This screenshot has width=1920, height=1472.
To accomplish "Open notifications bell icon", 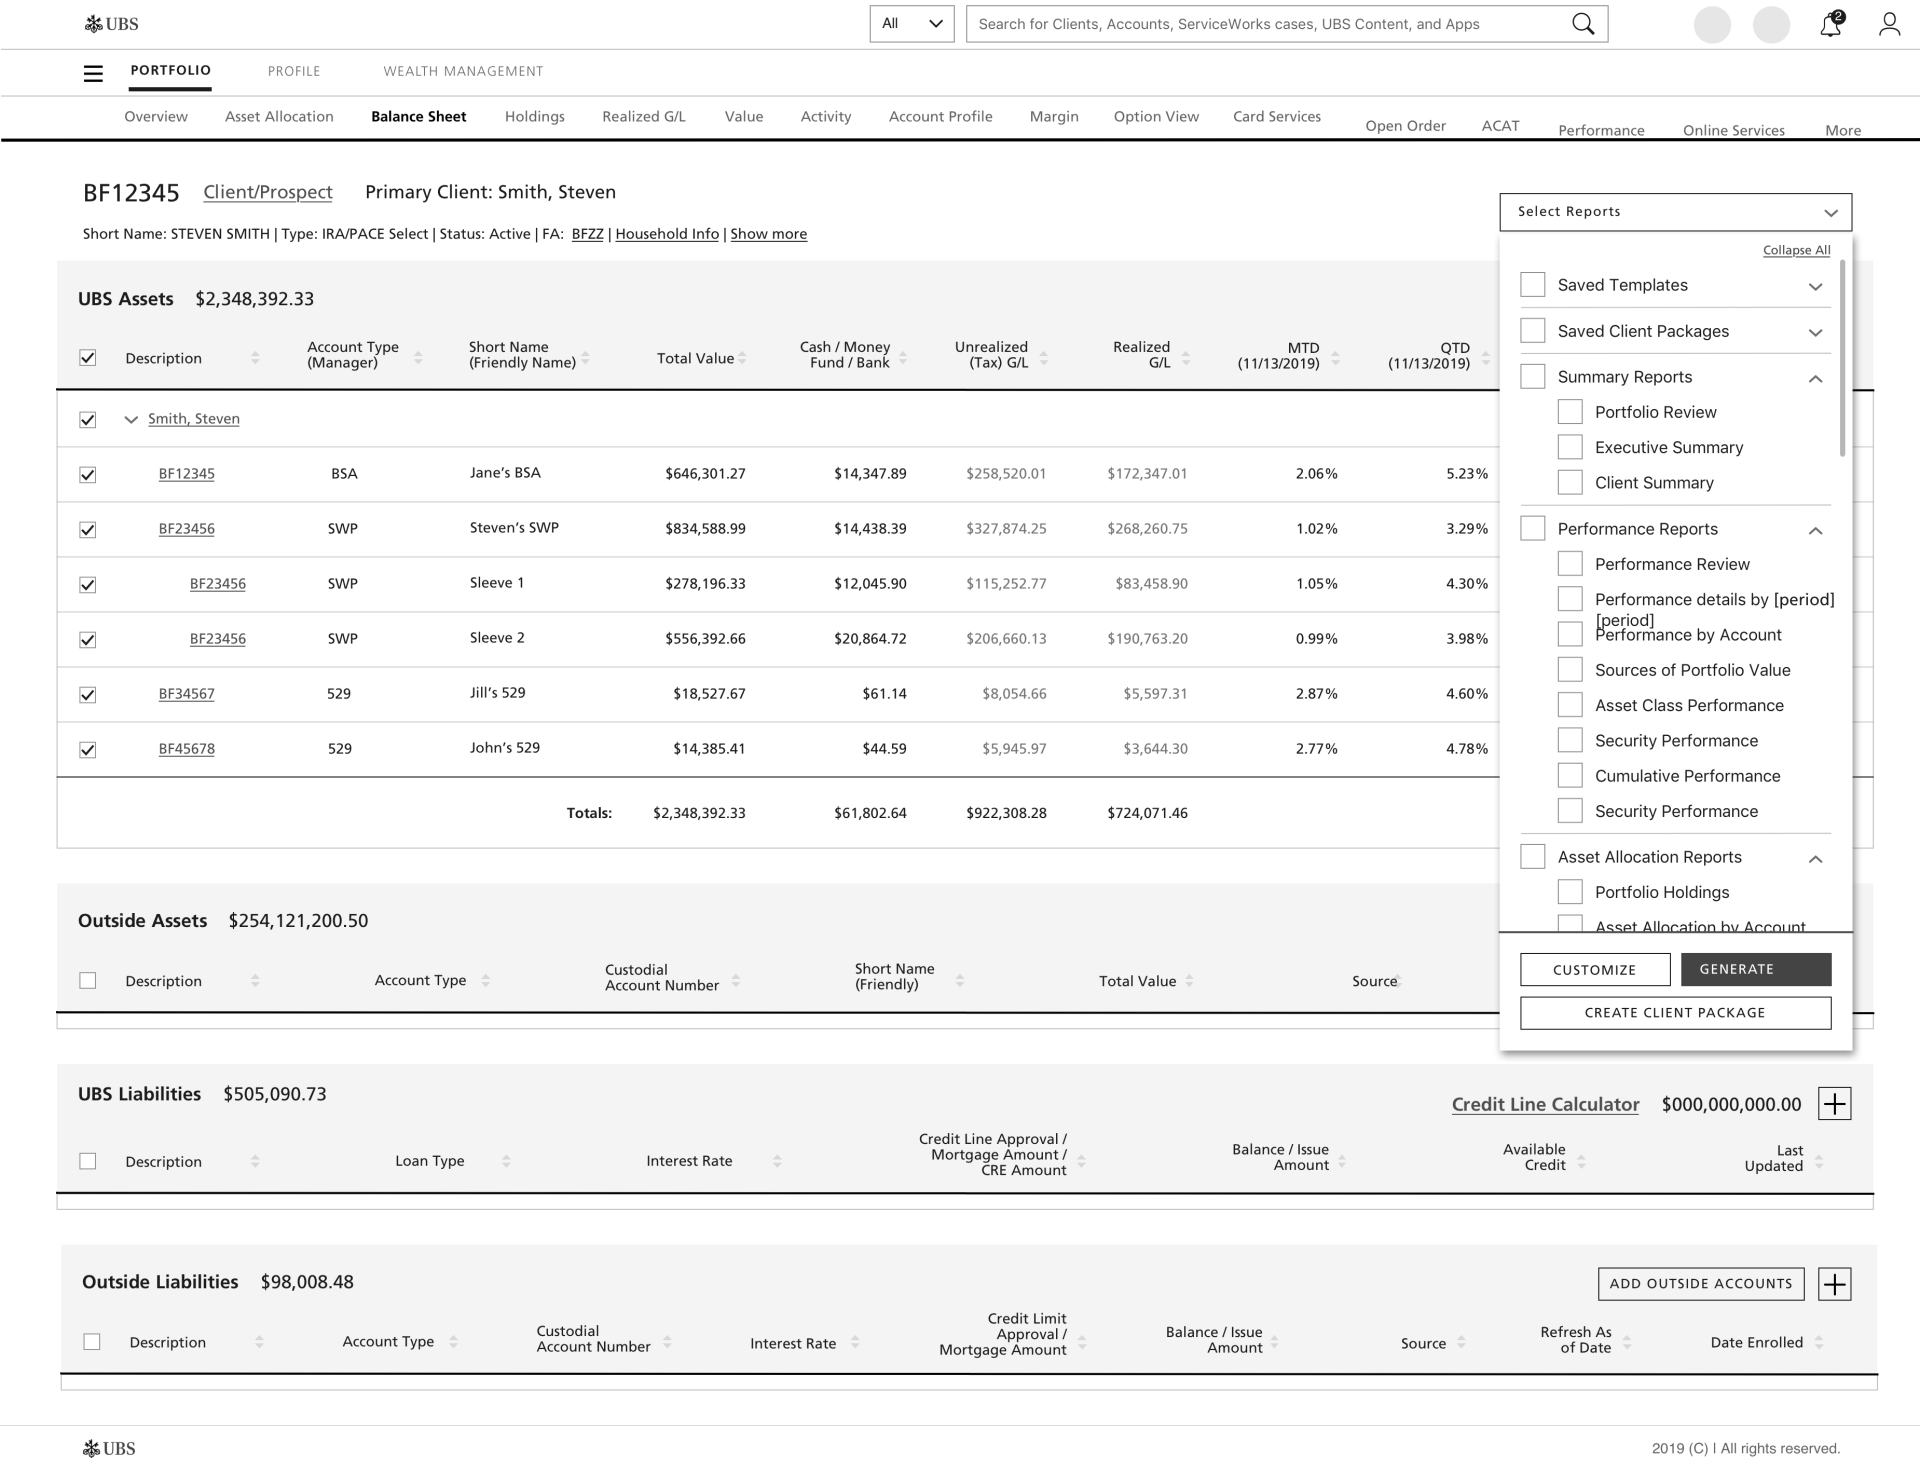I will [x=1830, y=24].
